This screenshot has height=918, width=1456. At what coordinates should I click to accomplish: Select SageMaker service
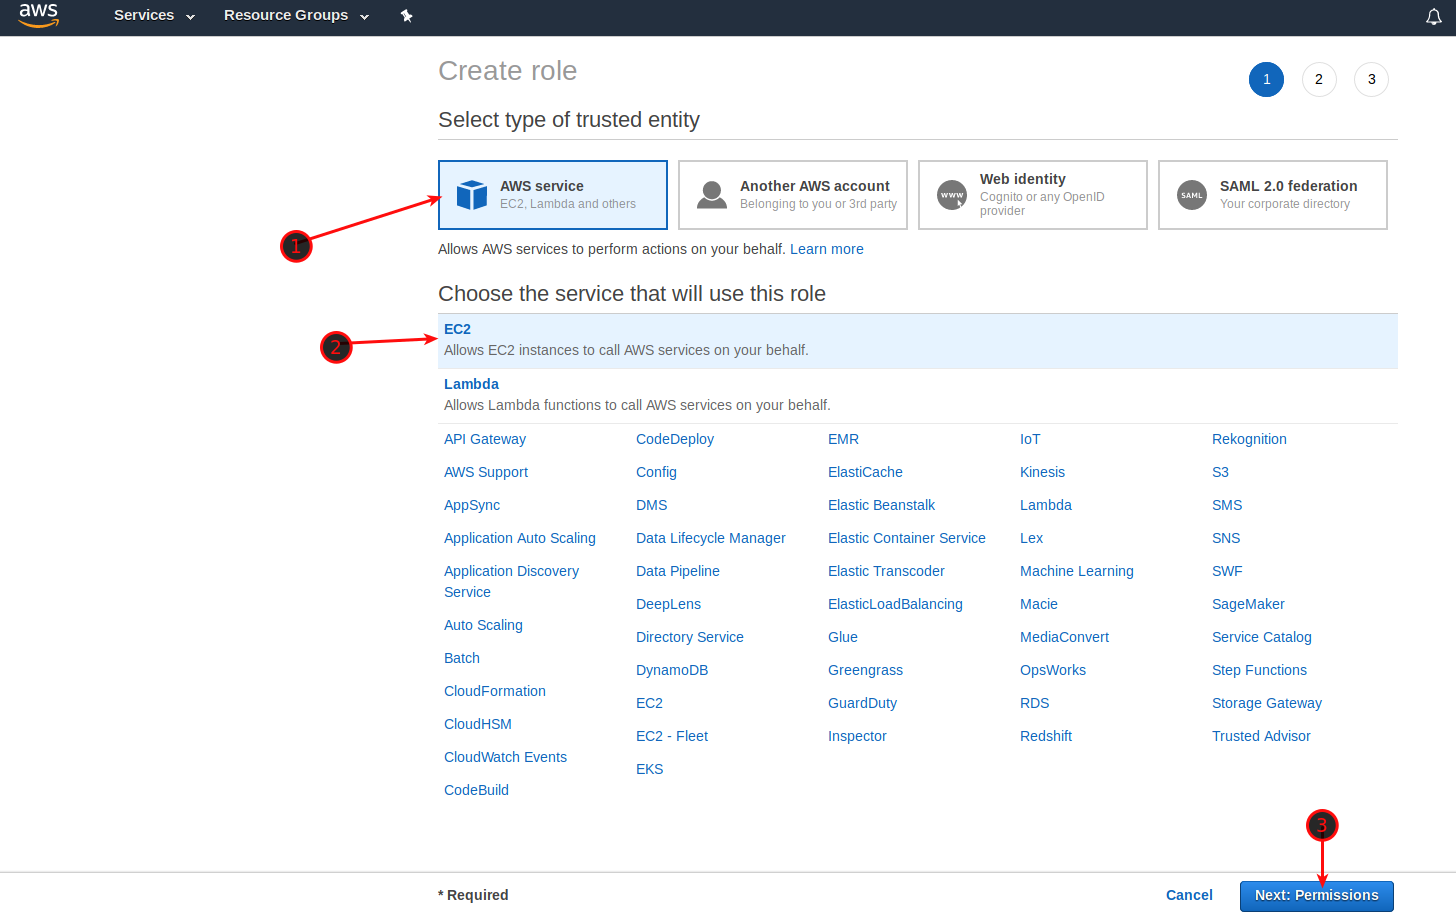coord(1248,604)
